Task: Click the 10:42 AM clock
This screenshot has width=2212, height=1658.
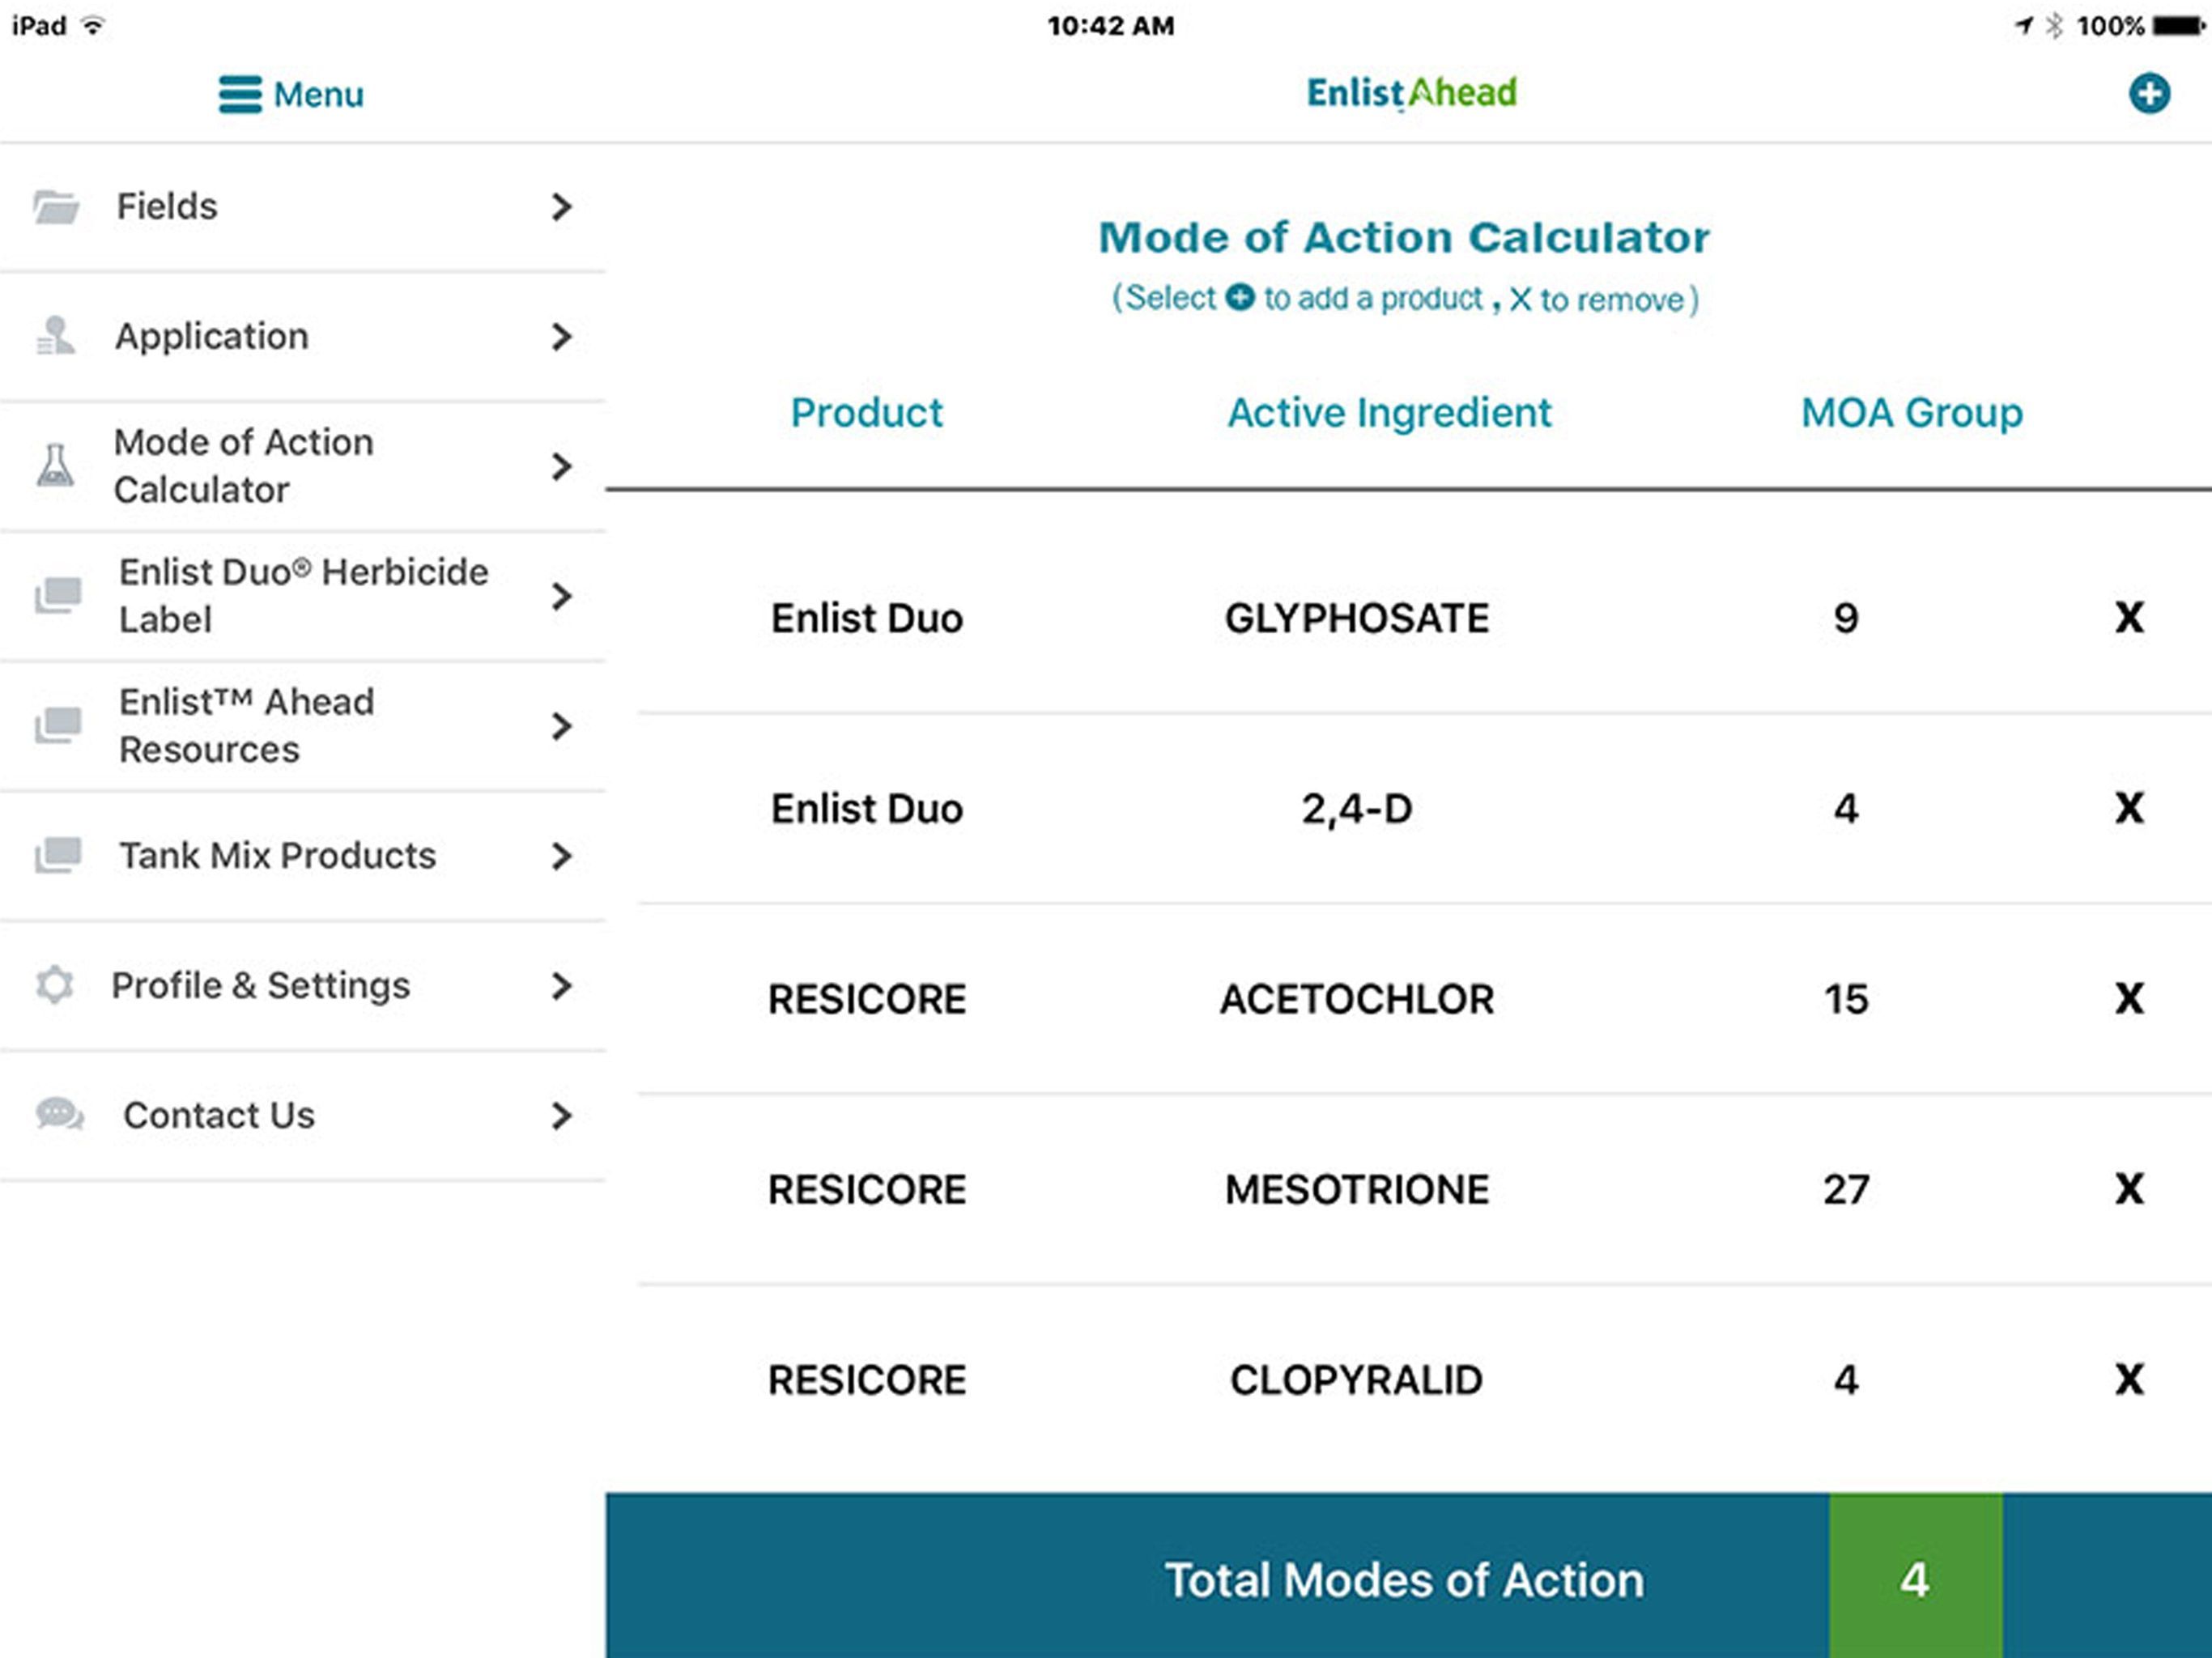Action: tap(1110, 26)
